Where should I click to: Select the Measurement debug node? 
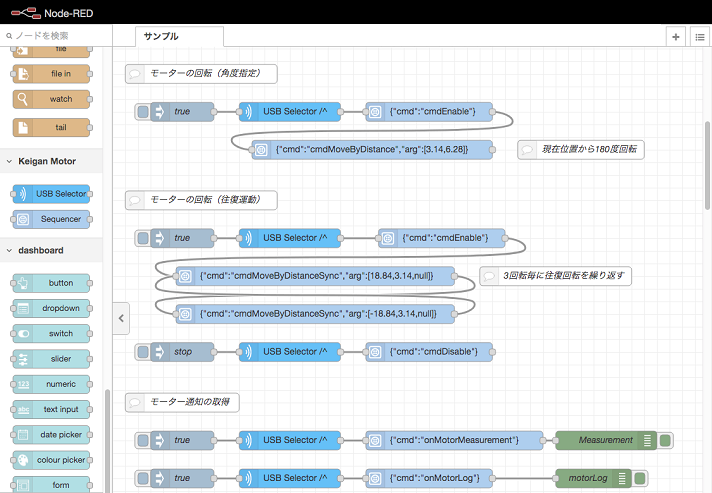pos(606,440)
